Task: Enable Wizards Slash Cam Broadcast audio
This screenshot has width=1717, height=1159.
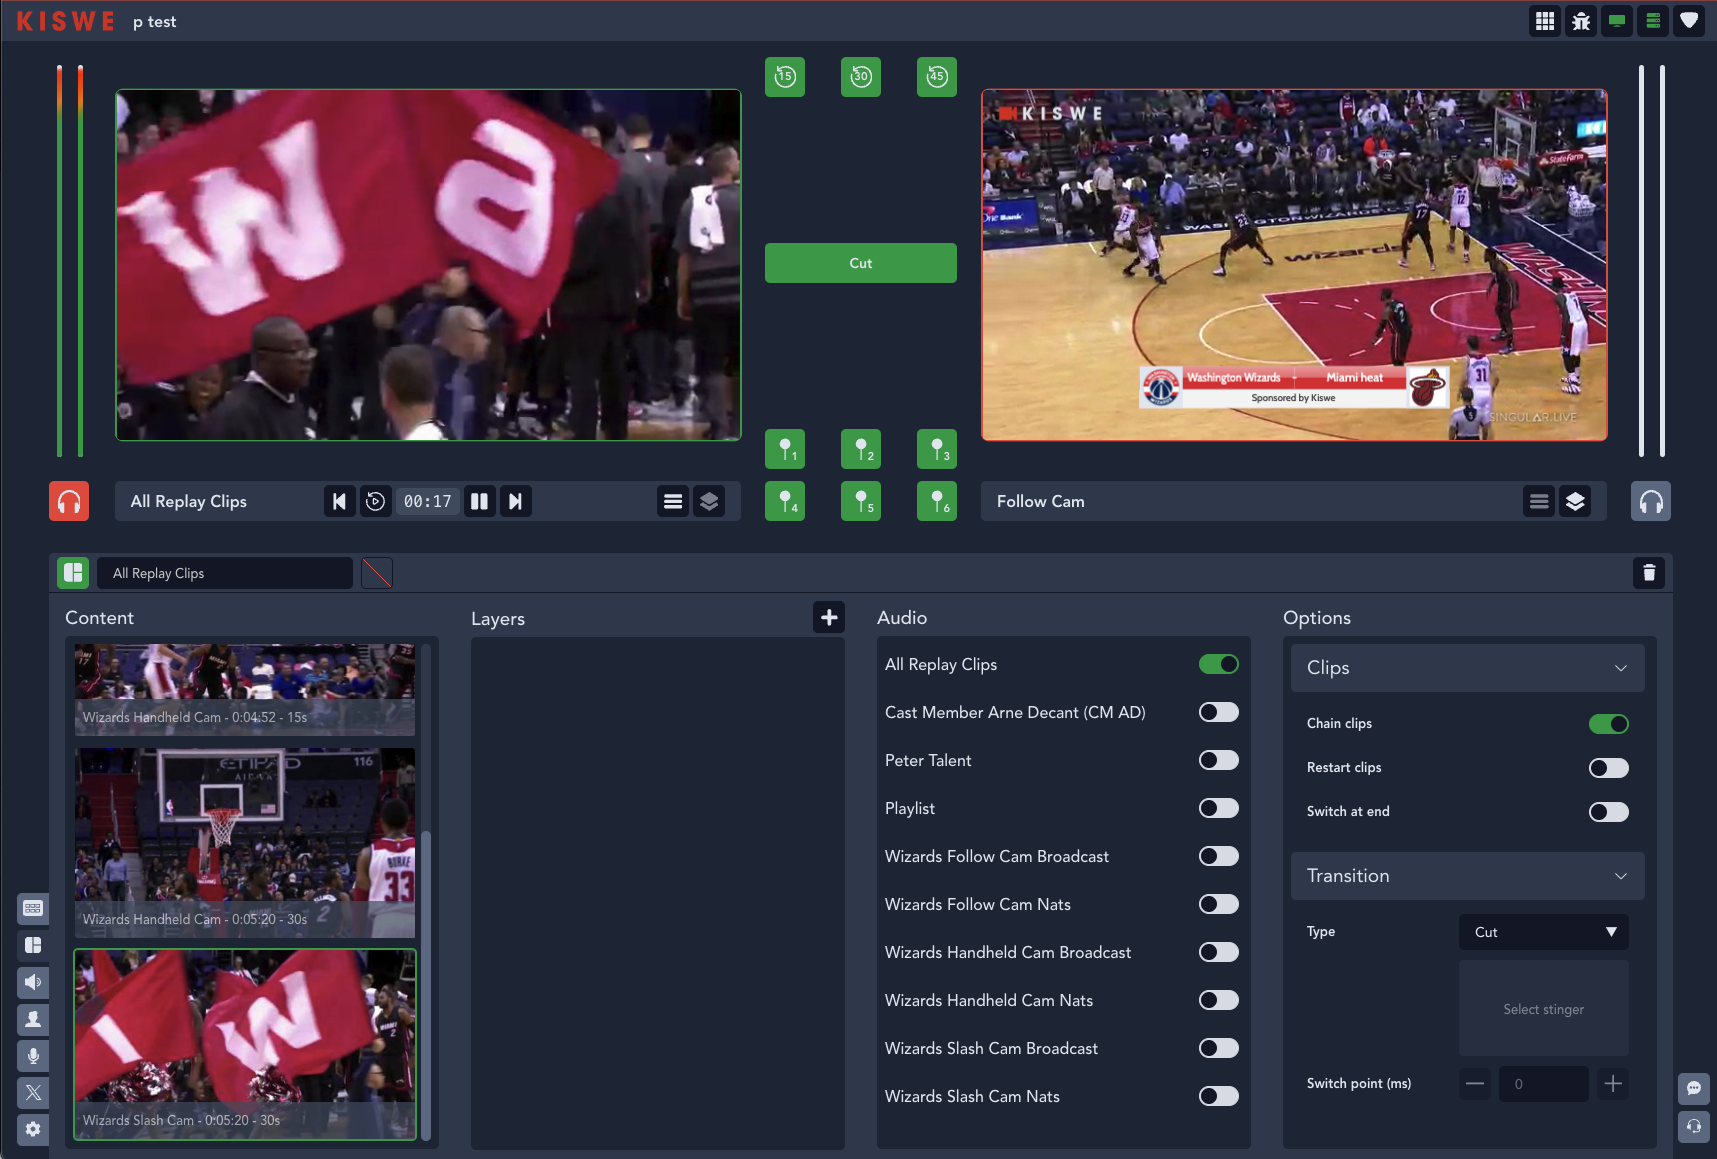Action: point(1219,1048)
